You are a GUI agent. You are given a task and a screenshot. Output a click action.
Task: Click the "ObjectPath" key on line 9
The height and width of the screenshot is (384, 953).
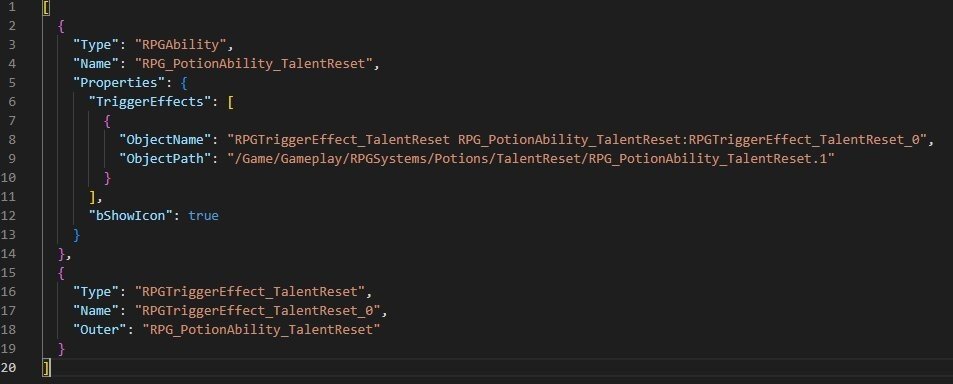point(165,159)
